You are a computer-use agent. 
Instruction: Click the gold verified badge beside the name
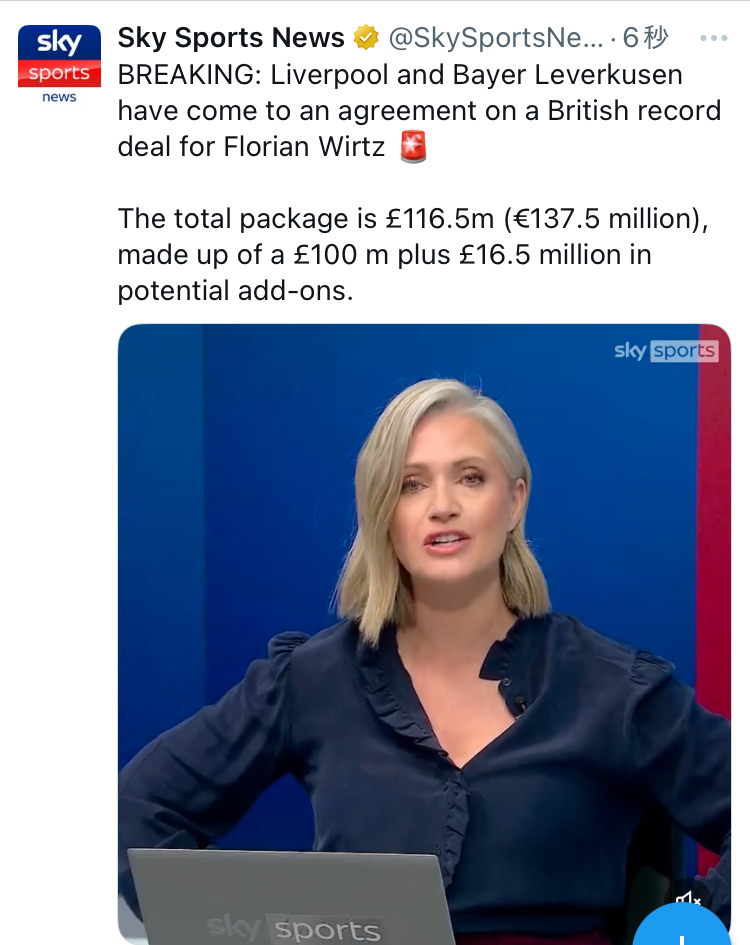[x=366, y=38]
